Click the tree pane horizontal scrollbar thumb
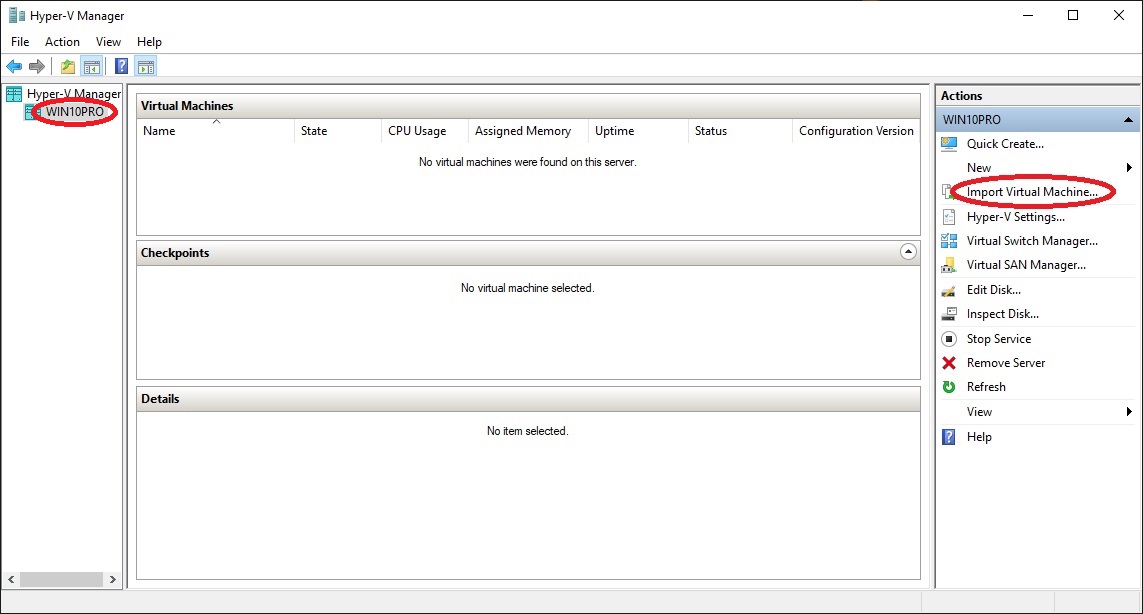 (61, 580)
